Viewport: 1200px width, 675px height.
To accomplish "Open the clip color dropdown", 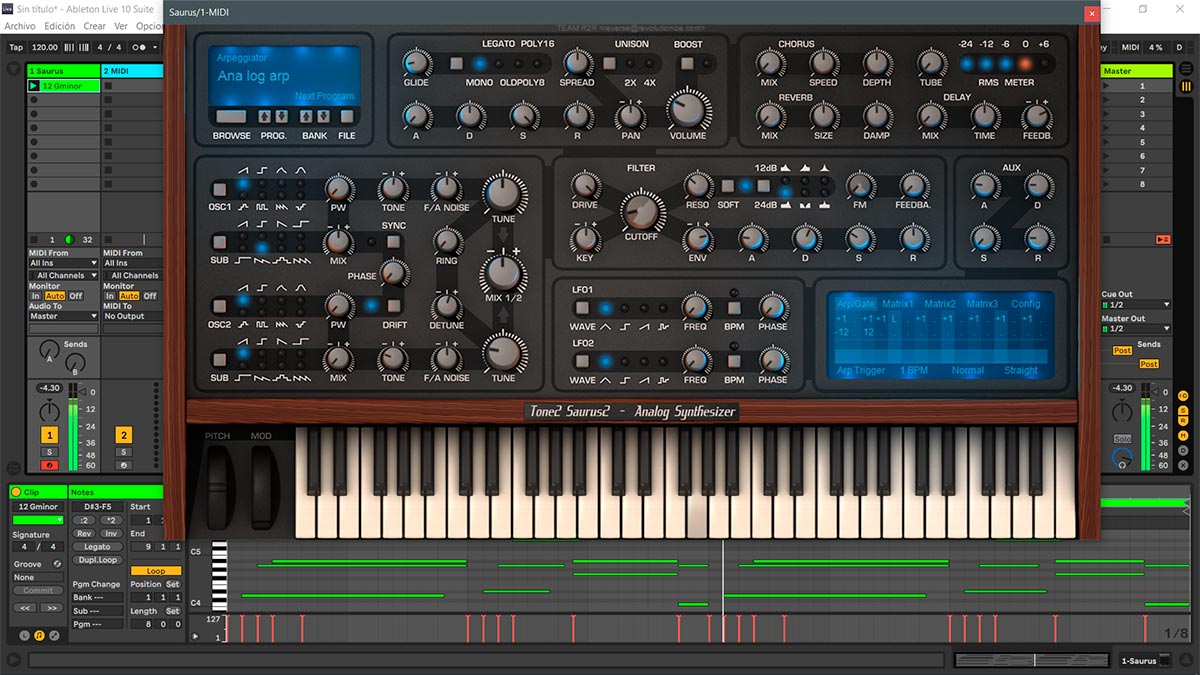I will (37, 520).
